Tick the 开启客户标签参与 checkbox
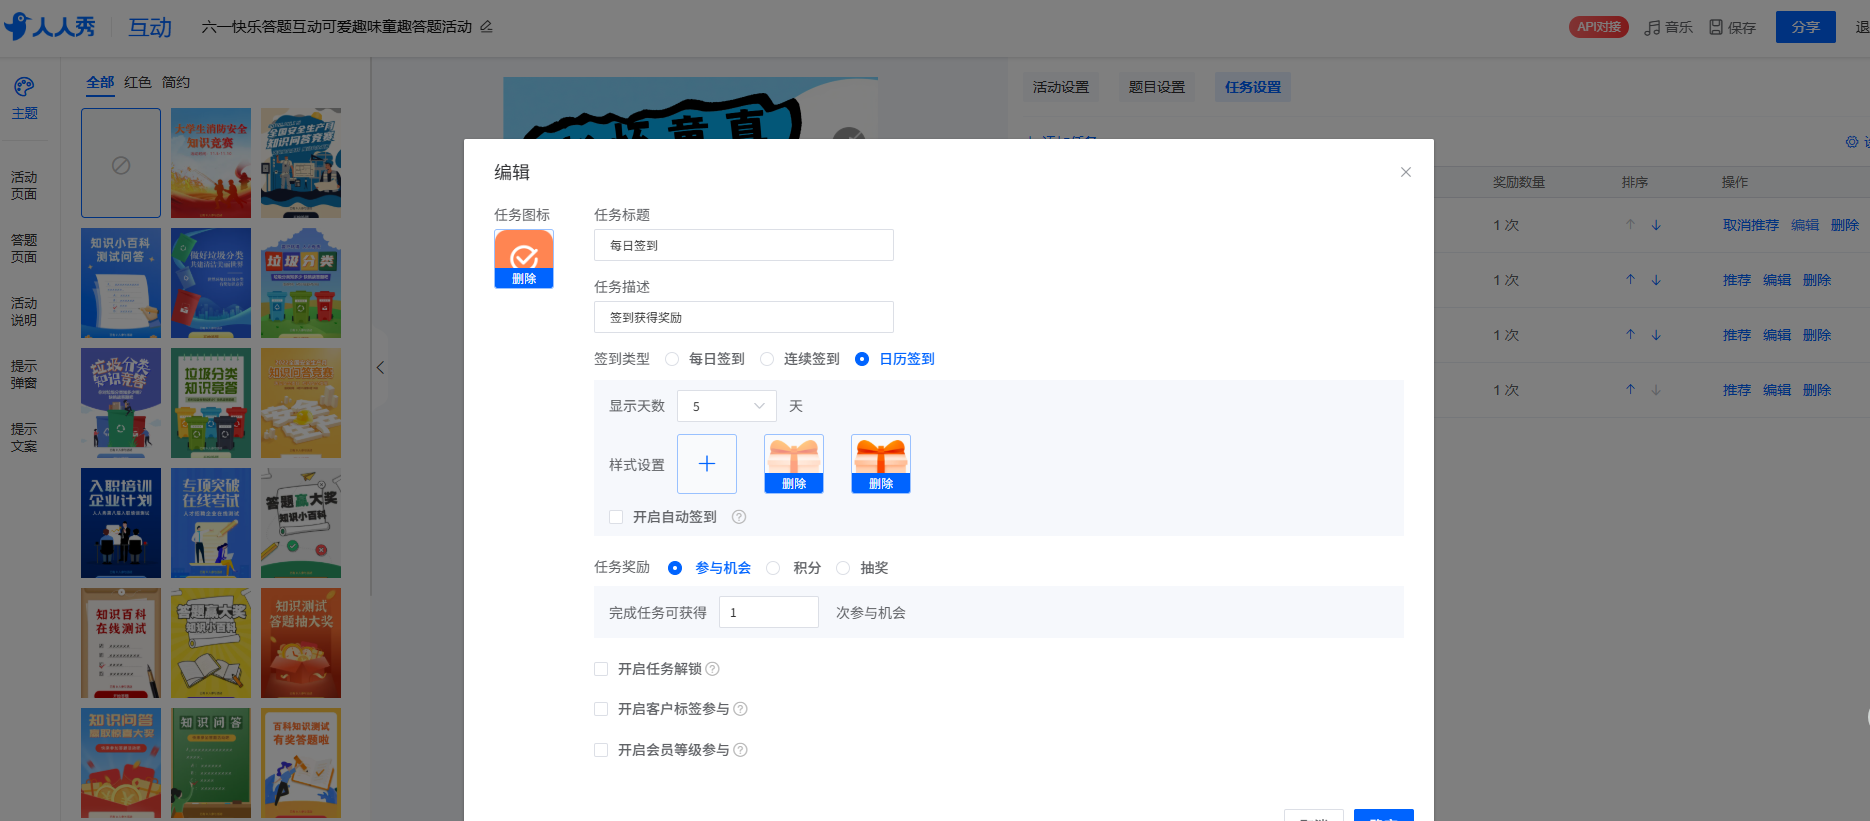The width and height of the screenshot is (1870, 821). coord(601,709)
